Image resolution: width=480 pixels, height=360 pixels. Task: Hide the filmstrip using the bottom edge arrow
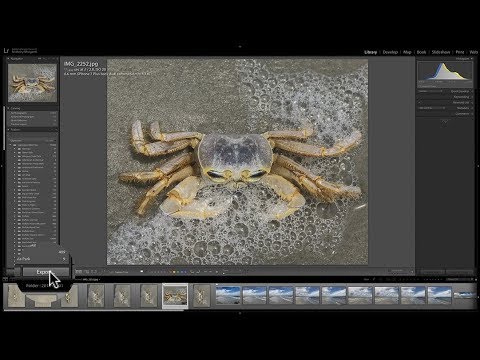[x=240, y=313]
